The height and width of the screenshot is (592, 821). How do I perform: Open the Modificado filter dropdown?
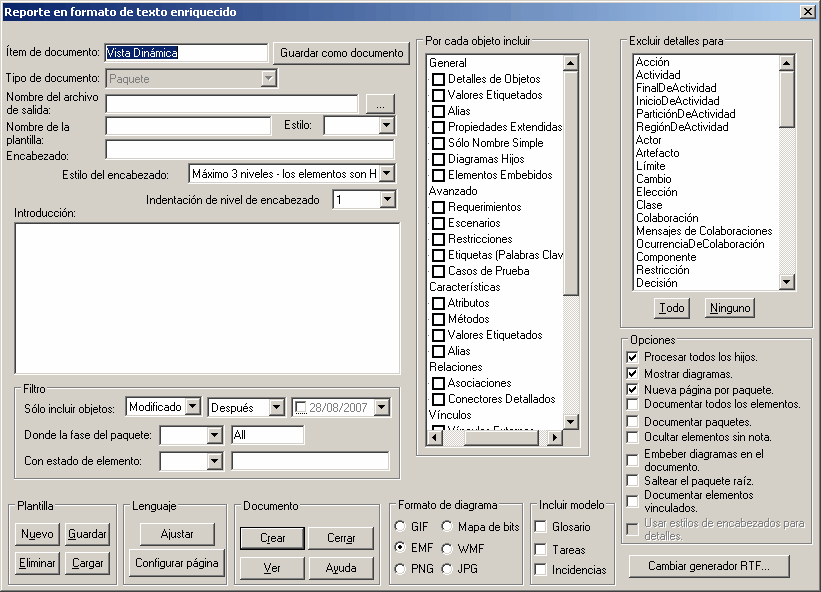pos(193,406)
